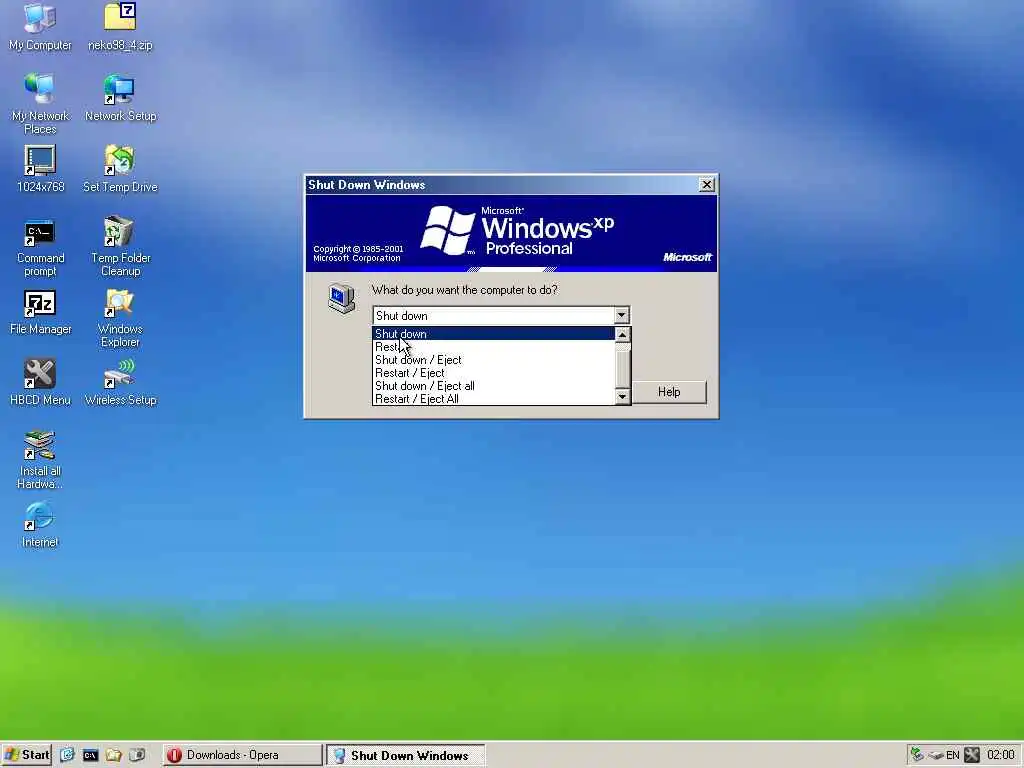The width and height of the screenshot is (1024, 768).
Task: Click the fourth quick launch icon beside folder
Action: coord(137,755)
